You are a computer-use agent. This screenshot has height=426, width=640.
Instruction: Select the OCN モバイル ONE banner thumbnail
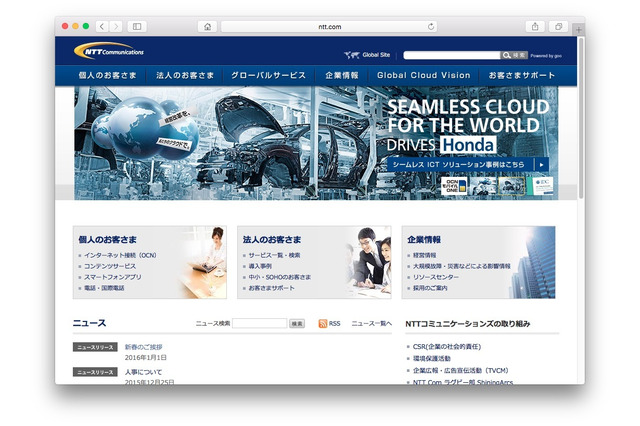click(x=453, y=186)
